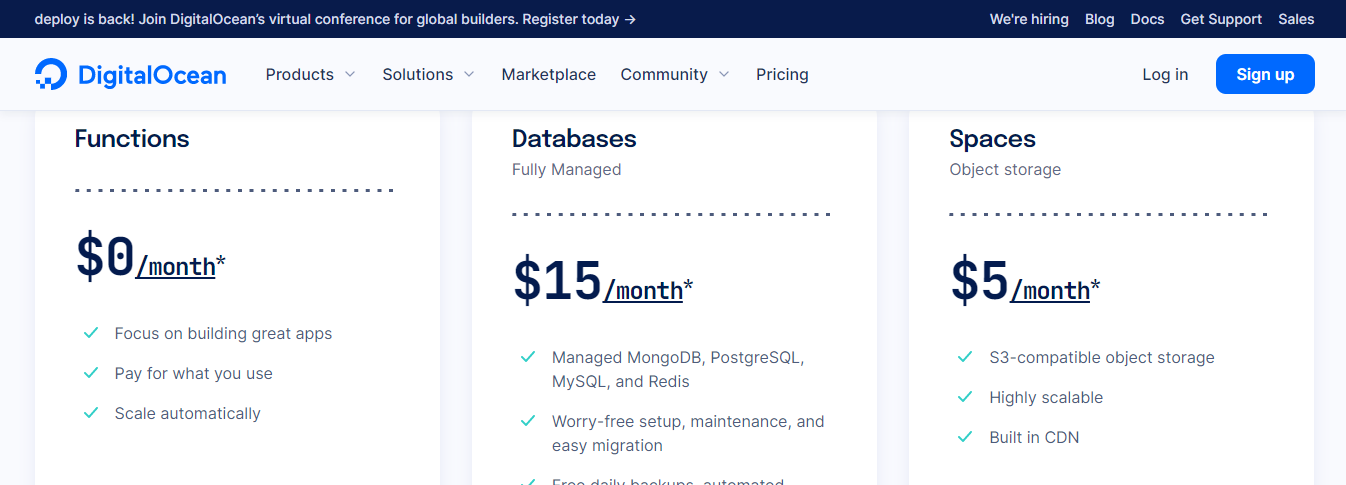Click the Functions card heading
This screenshot has width=1346, height=485.
(132, 138)
